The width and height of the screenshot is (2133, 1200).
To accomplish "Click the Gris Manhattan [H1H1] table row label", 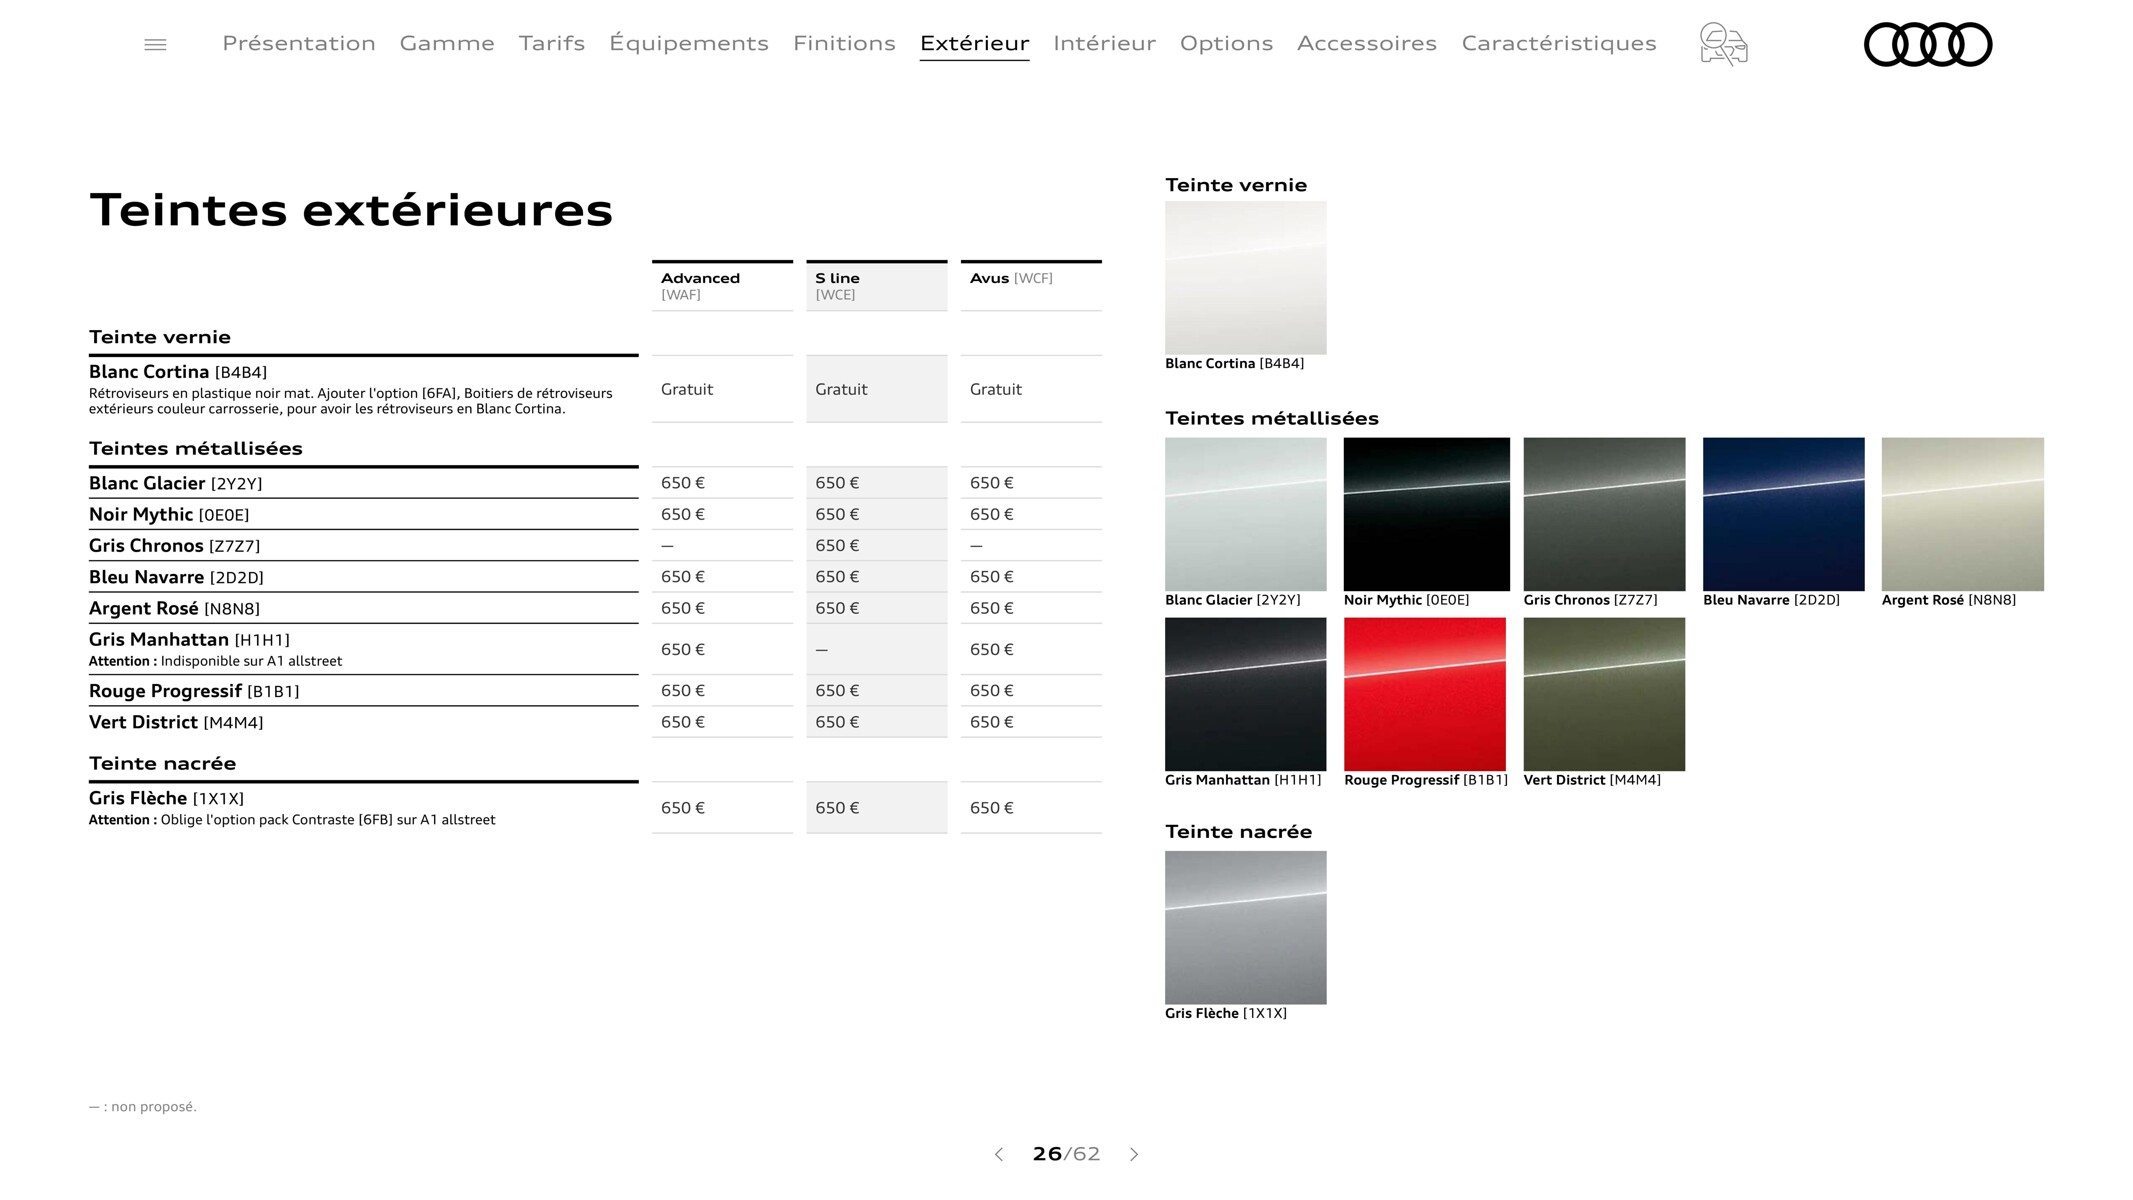I will pyautogui.click(x=189, y=640).
